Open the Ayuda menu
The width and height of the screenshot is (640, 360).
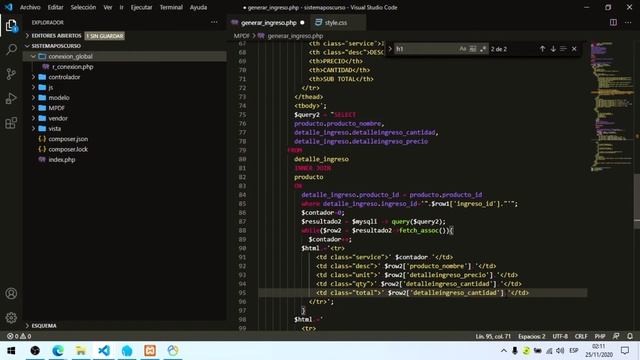point(198,7)
